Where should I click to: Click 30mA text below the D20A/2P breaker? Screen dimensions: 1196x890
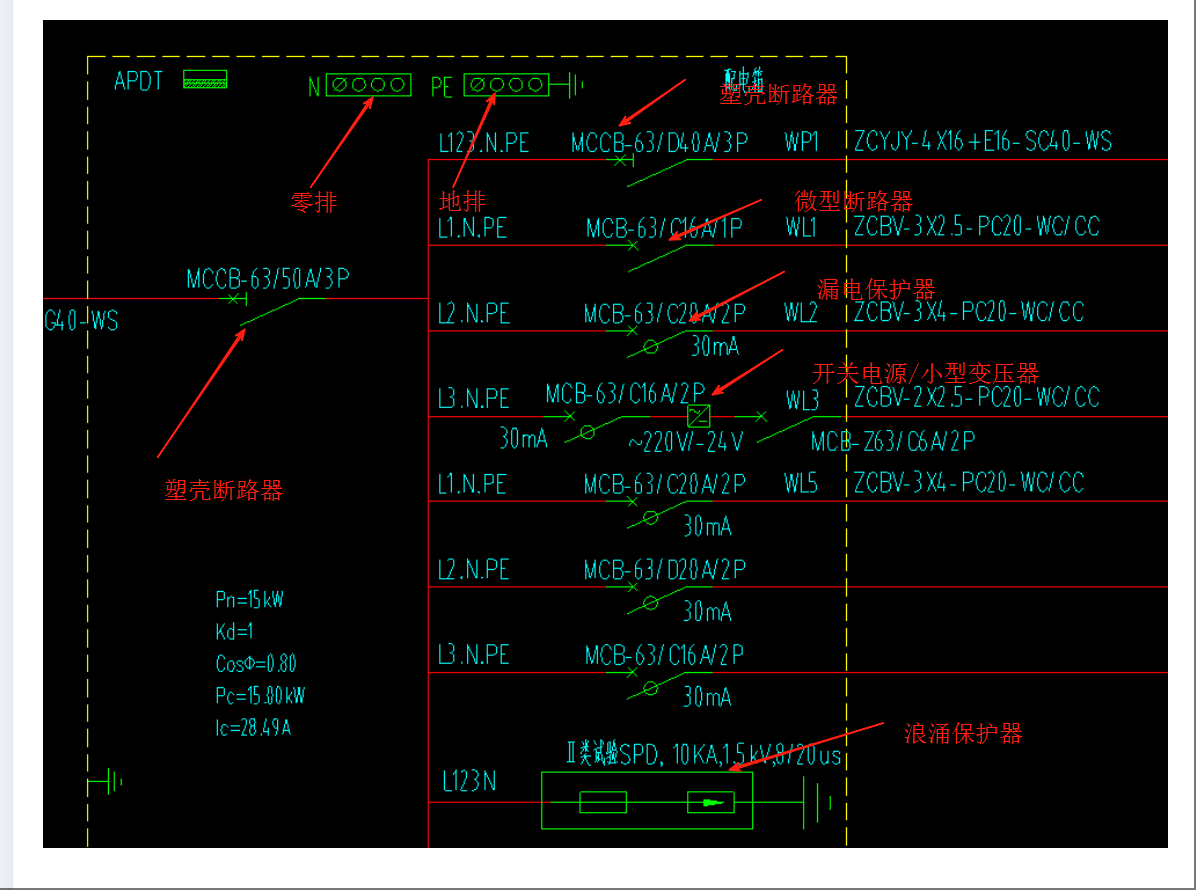pyautogui.click(x=707, y=612)
